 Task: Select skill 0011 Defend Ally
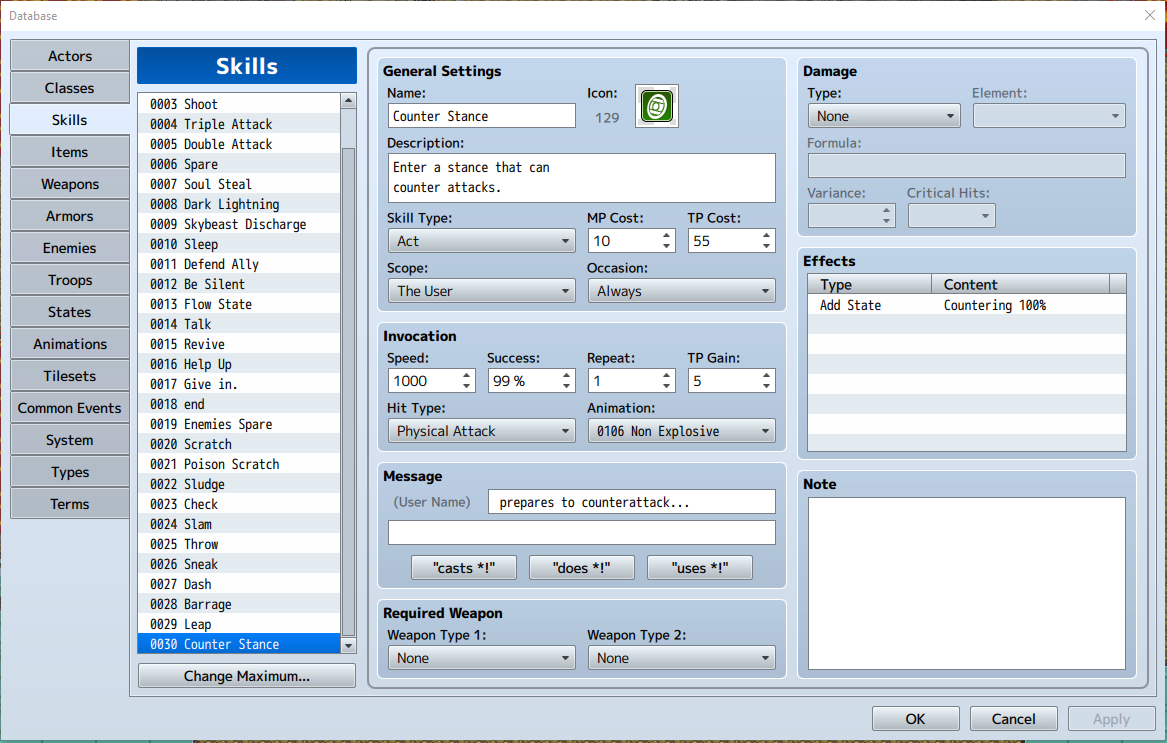pyautogui.click(x=239, y=264)
